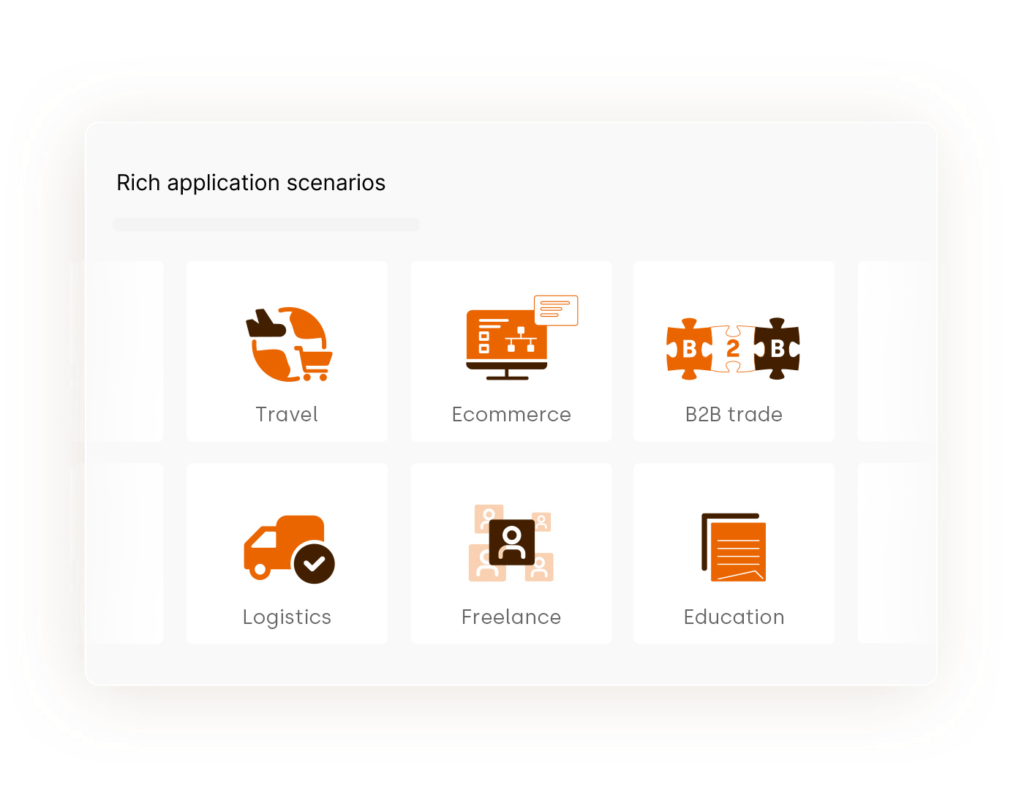The height and width of the screenshot is (790, 1024).
Task: Click the dark puzzle piece labeled B
Action: (777, 349)
